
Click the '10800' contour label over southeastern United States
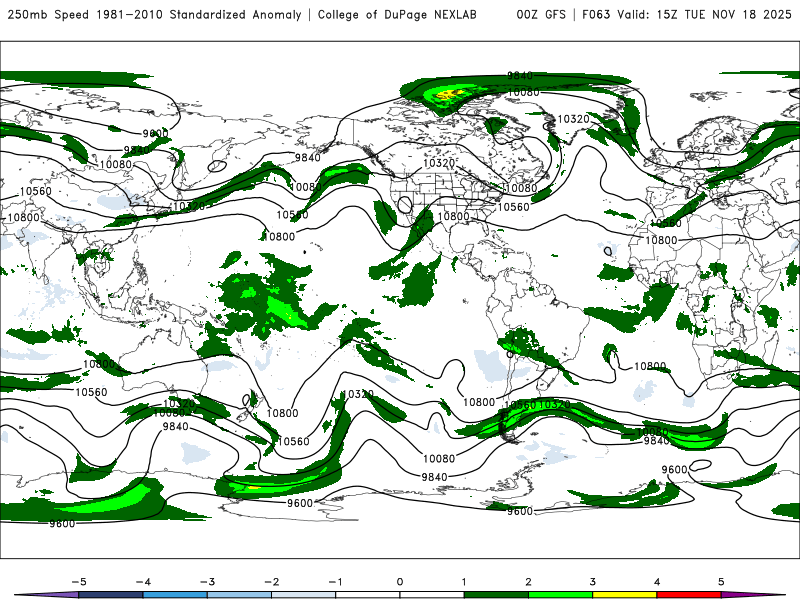point(454,216)
